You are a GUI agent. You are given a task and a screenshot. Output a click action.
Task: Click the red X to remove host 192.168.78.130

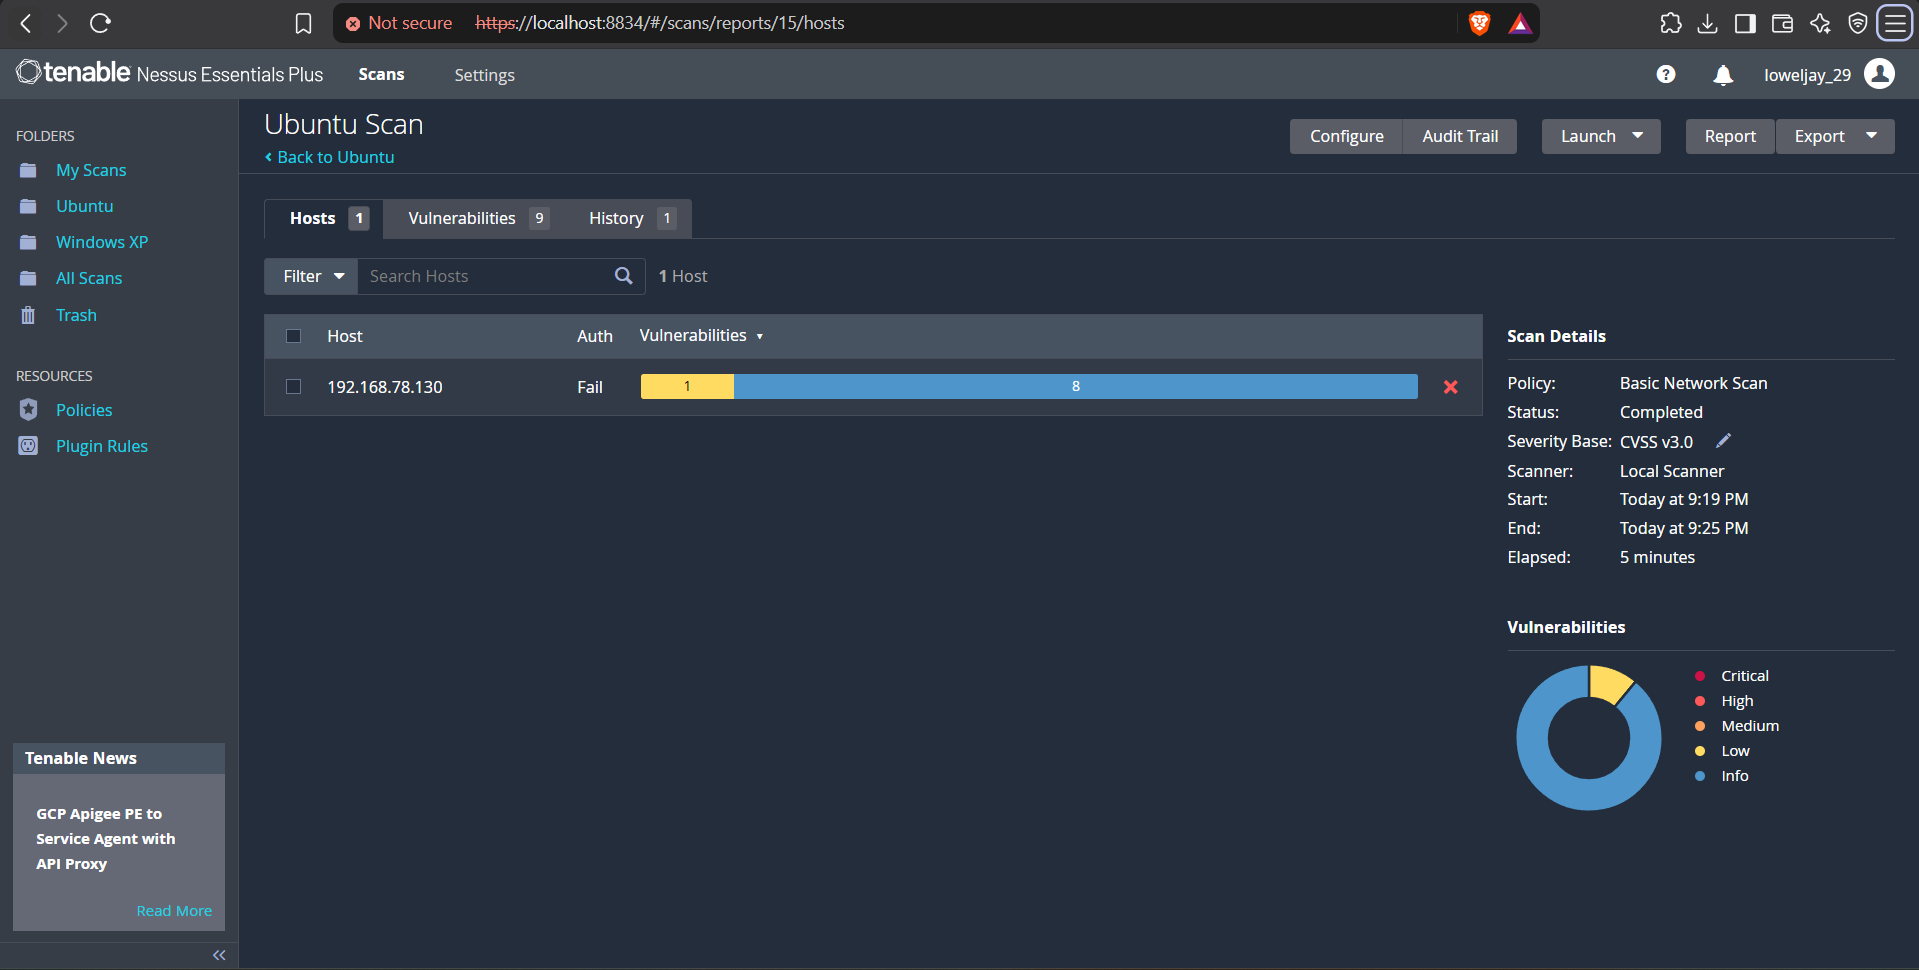pyautogui.click(x=1450, y=387)
